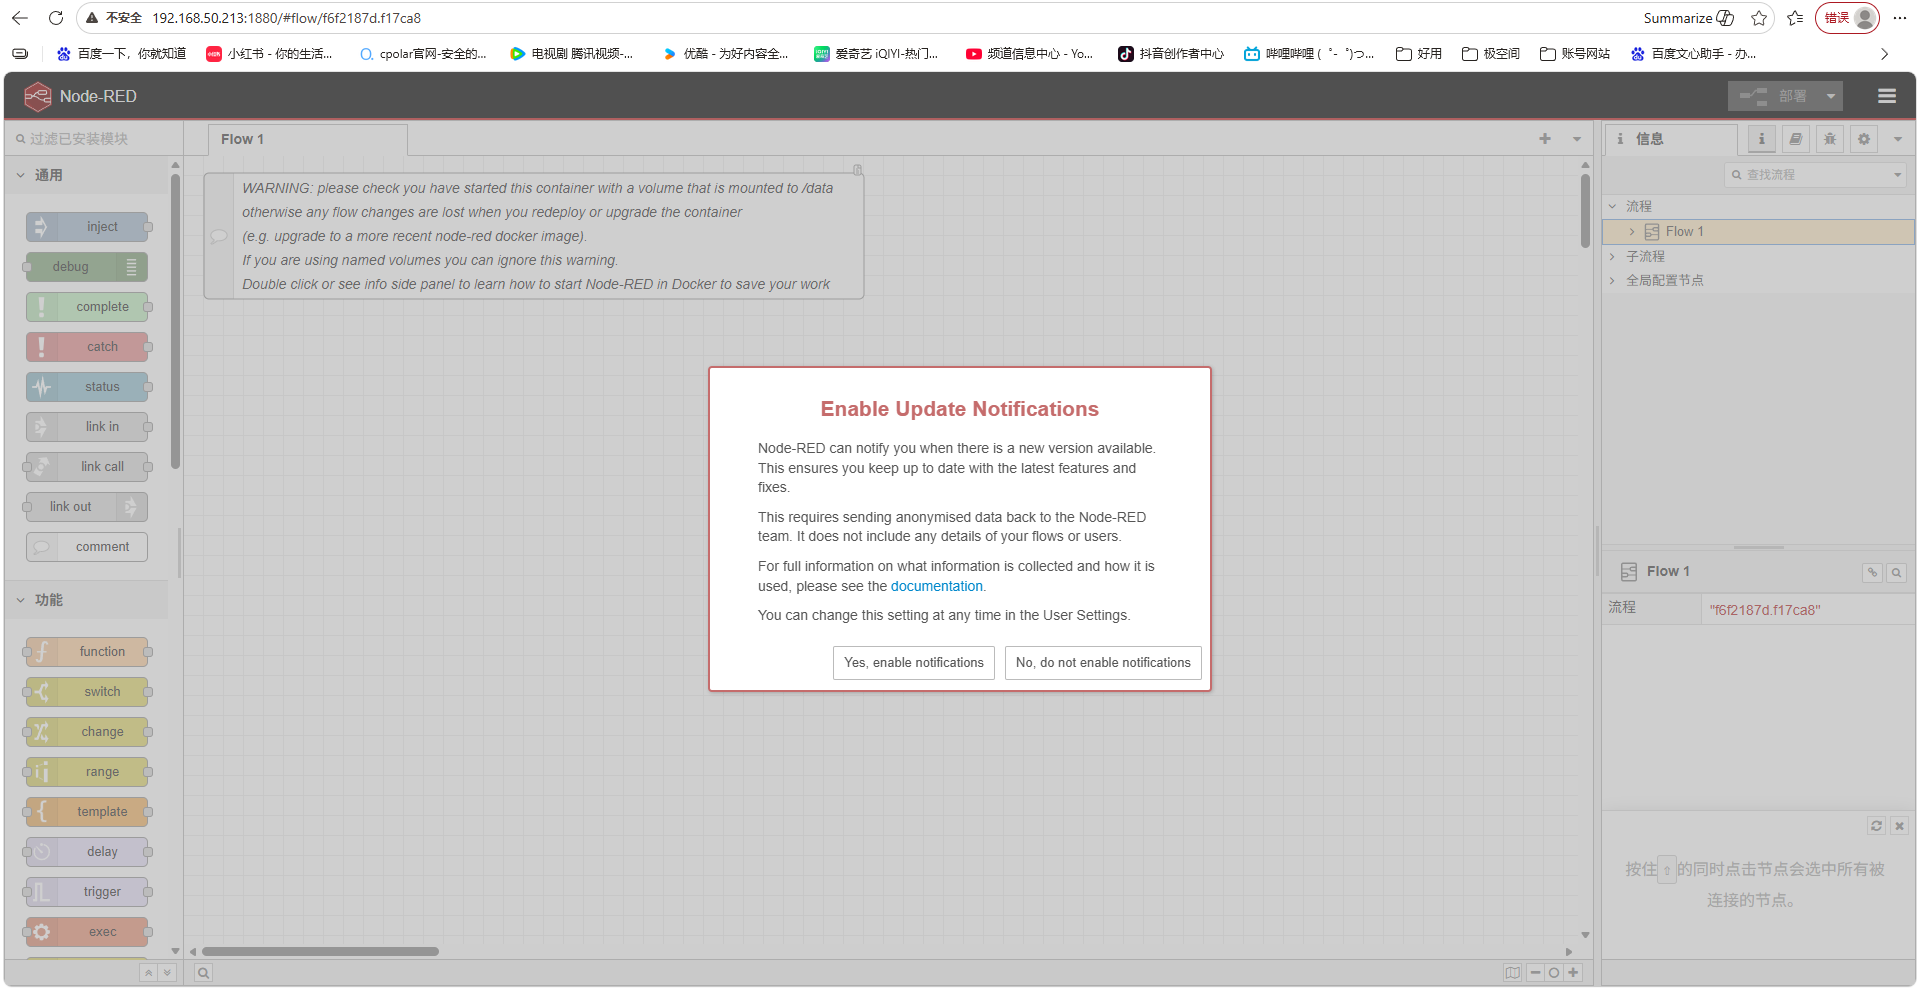This screenshot has width=1918, height=988.
Task: Open the palette search magnifier in footer
Action: pos(203,973)
